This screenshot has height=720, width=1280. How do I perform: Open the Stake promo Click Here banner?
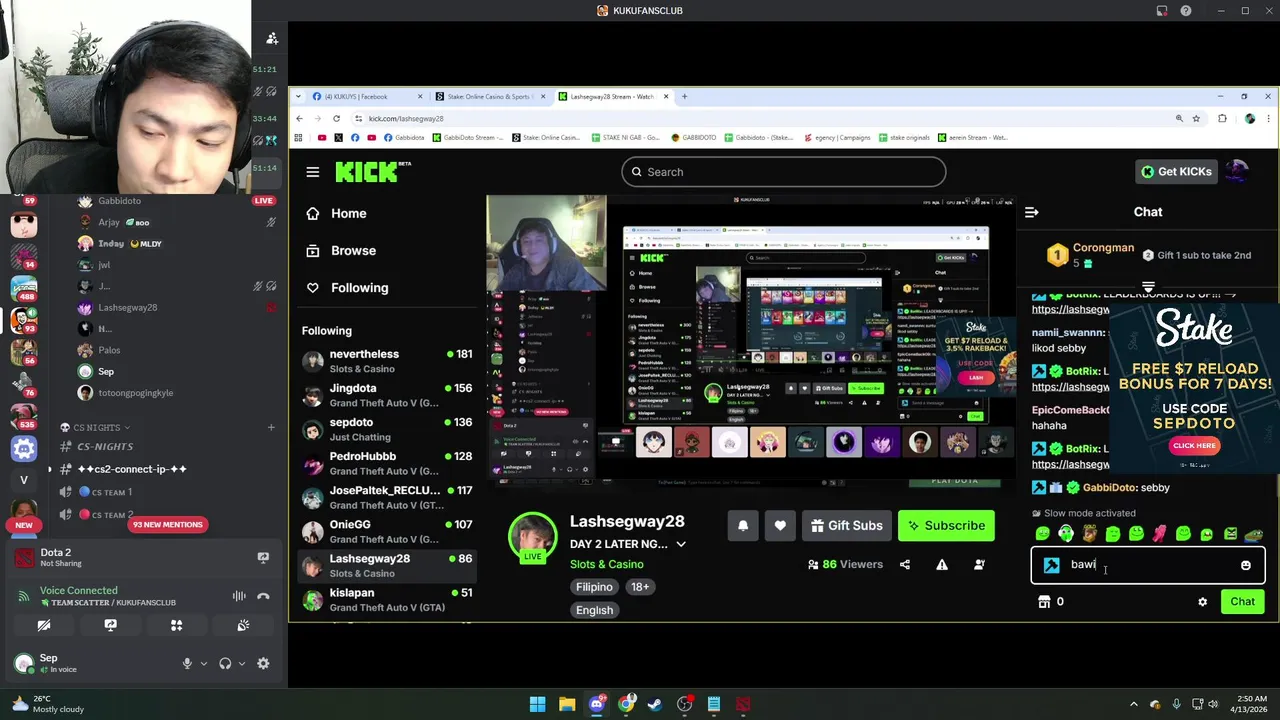click(1195, 446)
